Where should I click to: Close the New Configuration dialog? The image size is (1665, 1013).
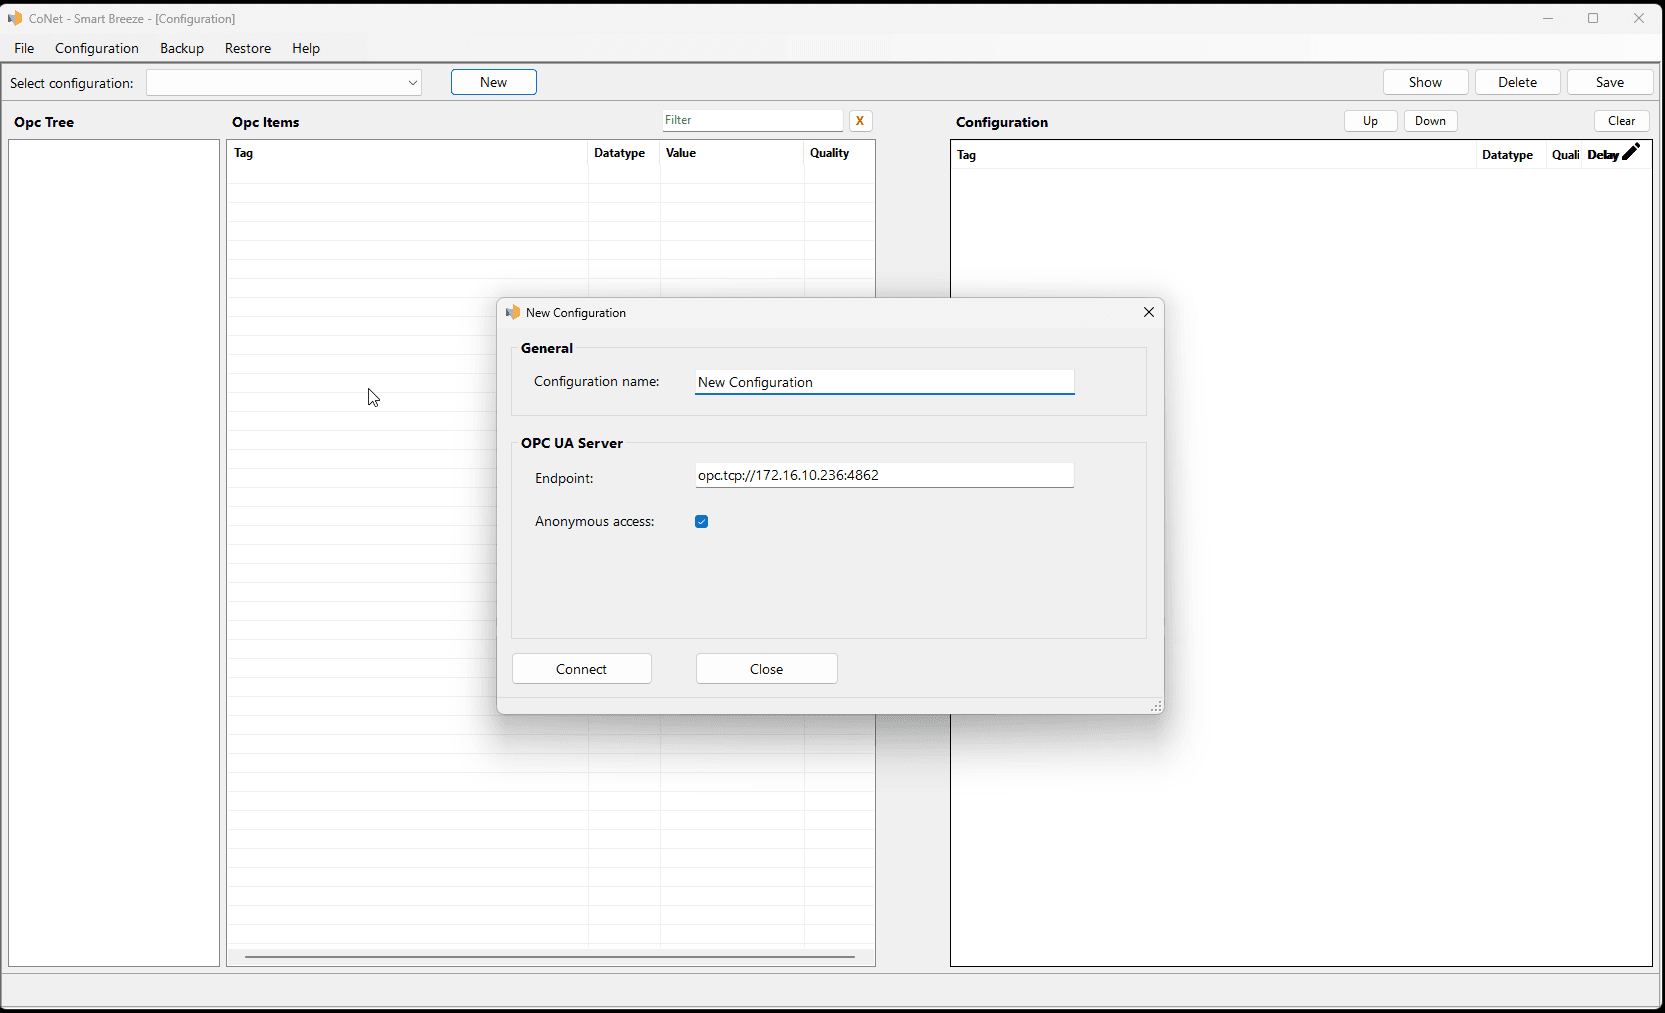[x=1149, y=312]
